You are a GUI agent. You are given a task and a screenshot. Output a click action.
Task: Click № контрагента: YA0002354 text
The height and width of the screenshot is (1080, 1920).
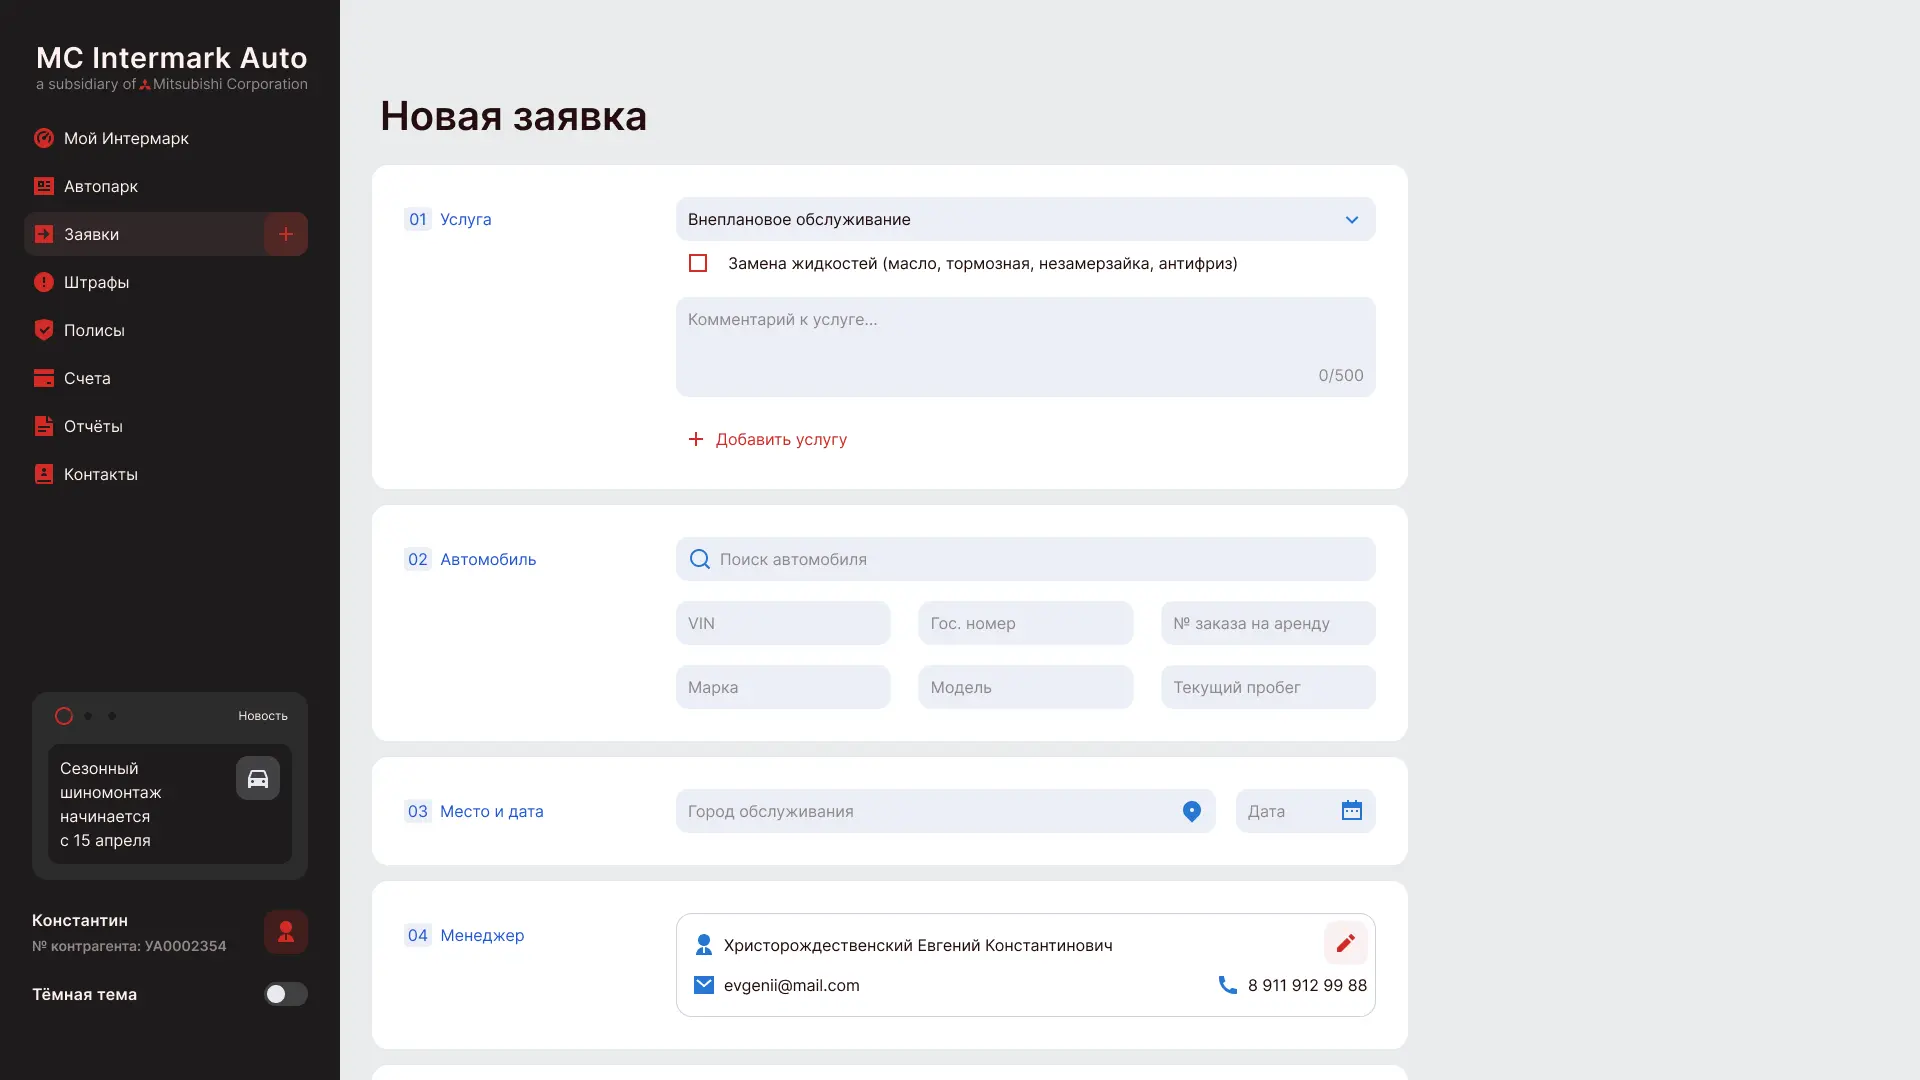pos(129,946)
